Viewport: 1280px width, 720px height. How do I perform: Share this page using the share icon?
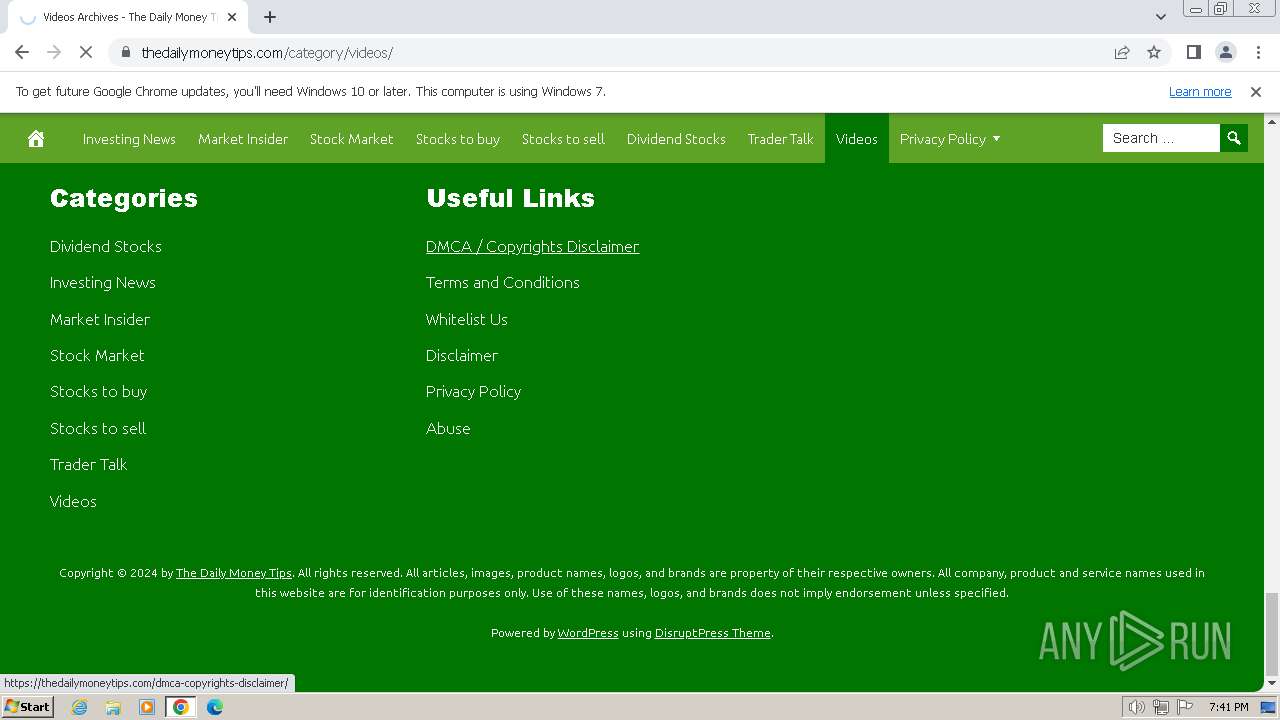(1122, 52)
